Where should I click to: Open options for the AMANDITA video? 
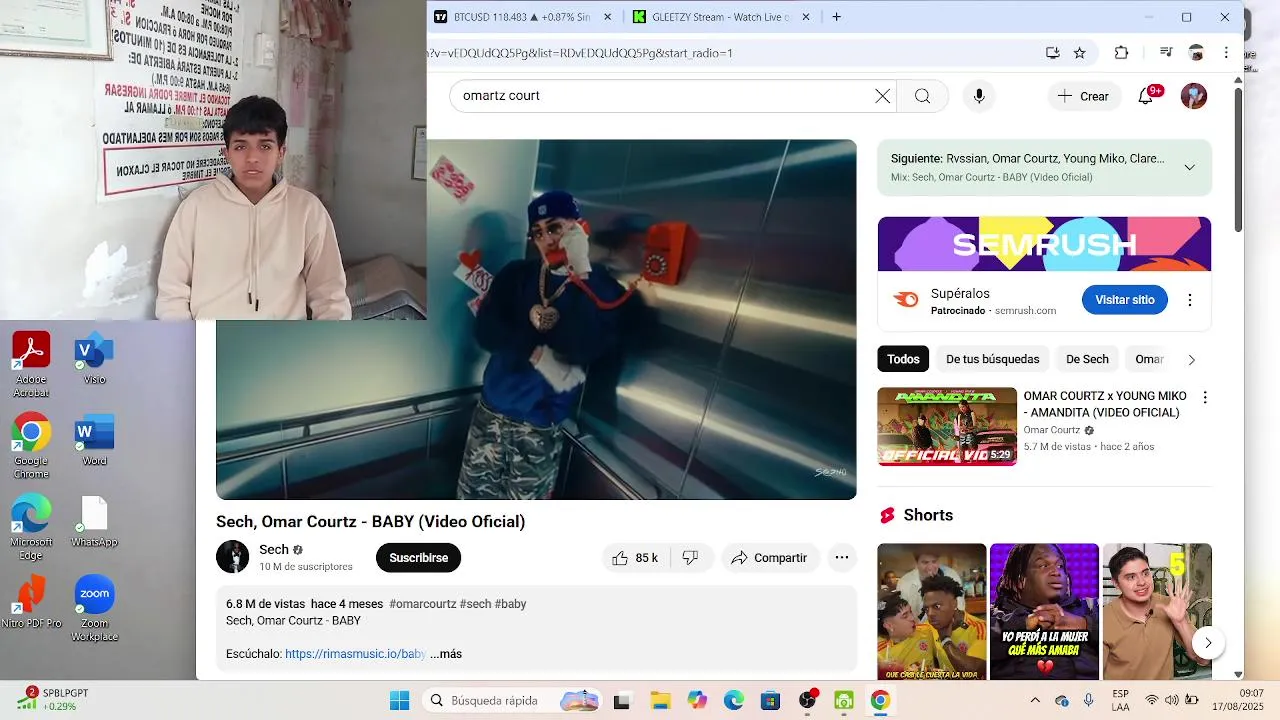point(1205,398)
